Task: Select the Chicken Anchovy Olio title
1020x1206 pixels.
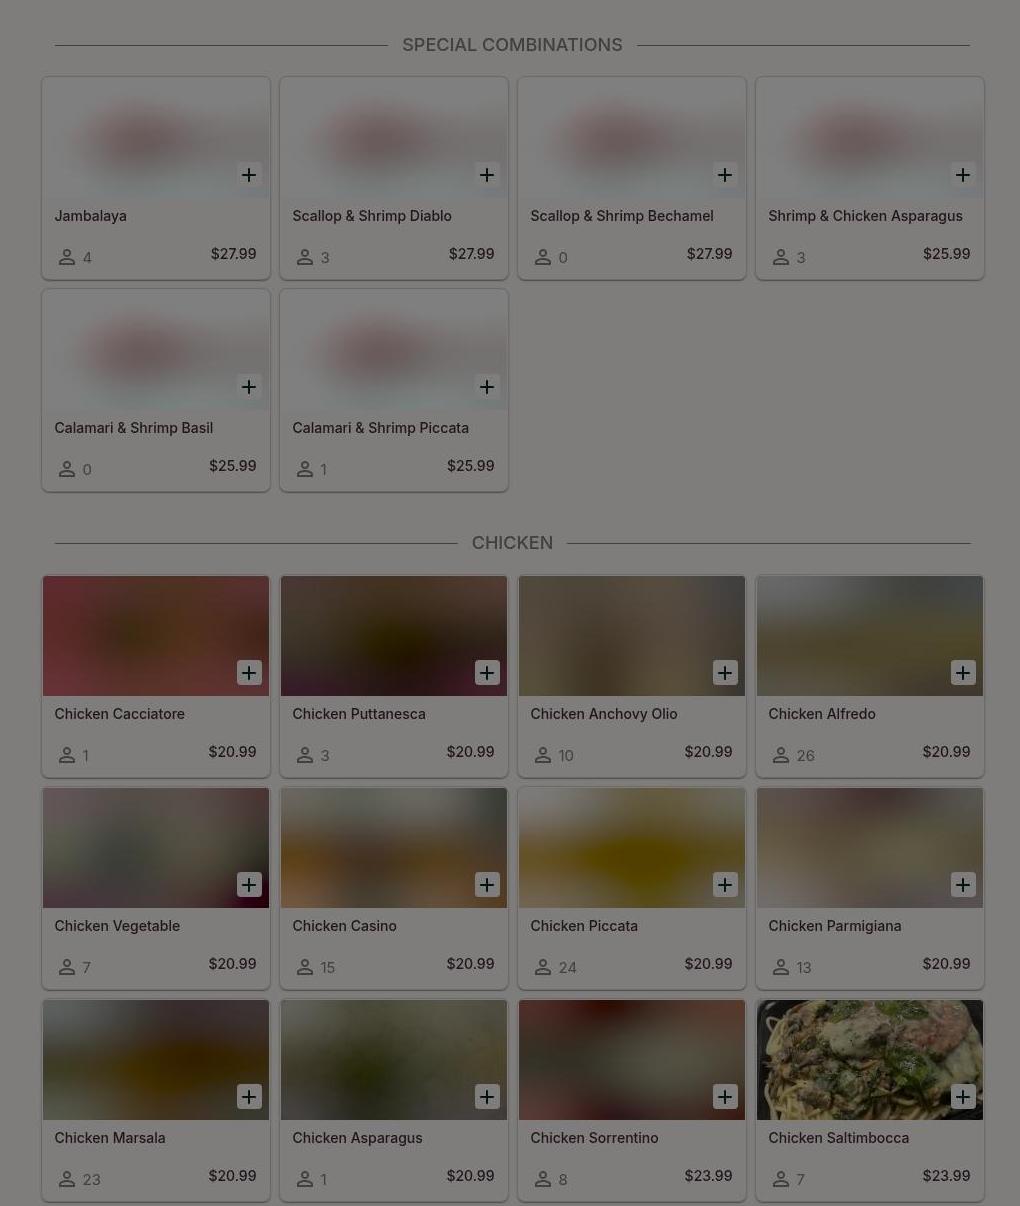Action: point(604,714)
